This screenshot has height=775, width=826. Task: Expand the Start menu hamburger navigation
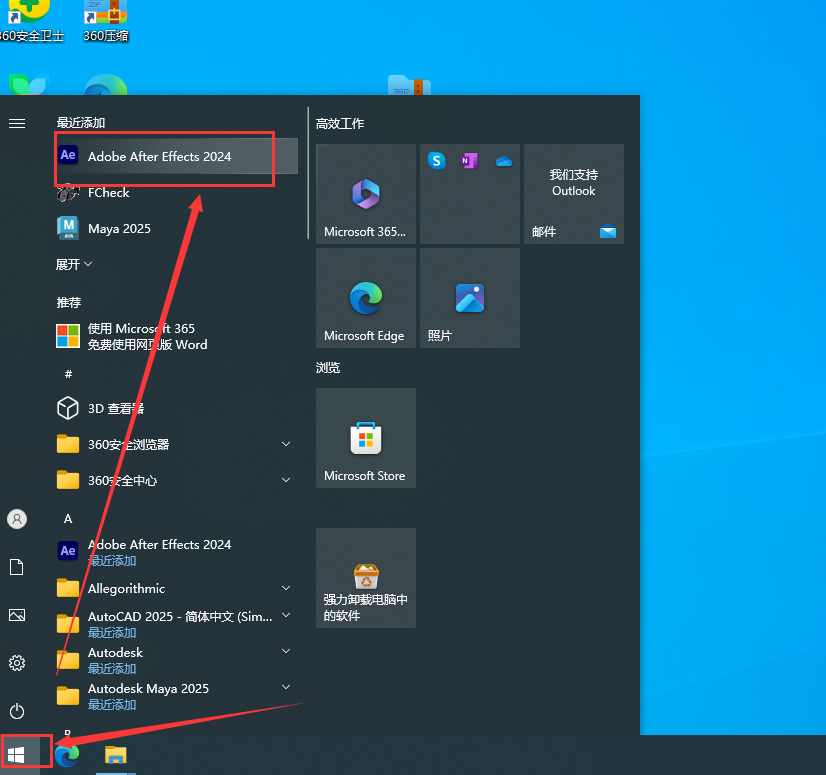[17, 123]
